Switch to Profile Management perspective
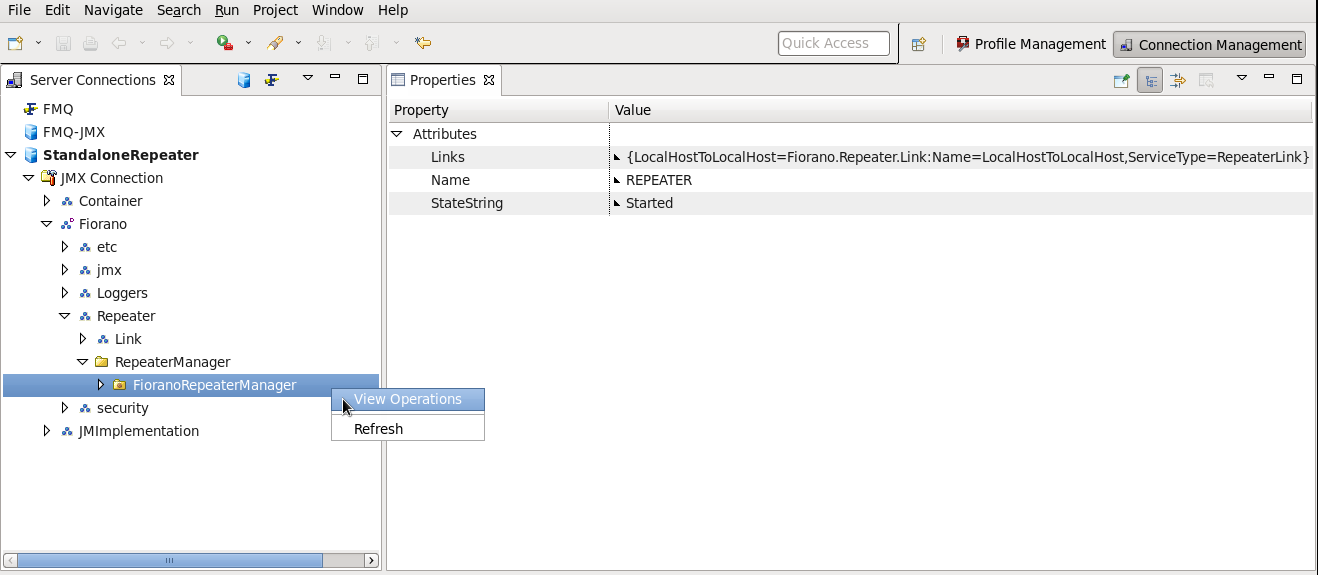This screenshot has height=575, width=1318. 1031,44
